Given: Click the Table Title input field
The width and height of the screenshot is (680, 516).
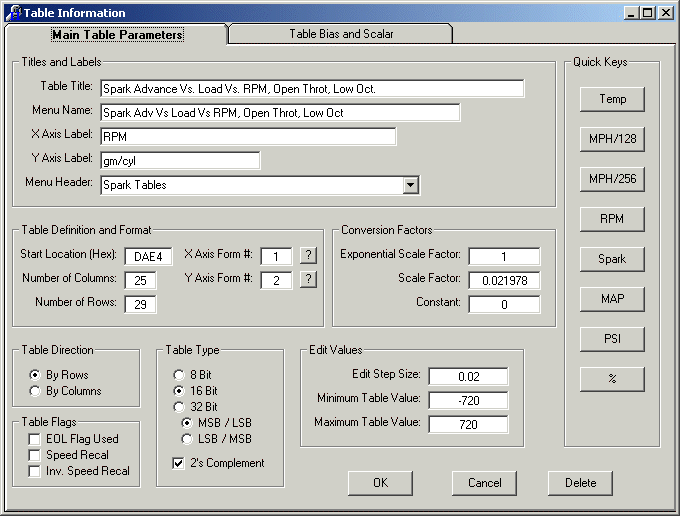Looking at the screenshot, I should 312,88.
